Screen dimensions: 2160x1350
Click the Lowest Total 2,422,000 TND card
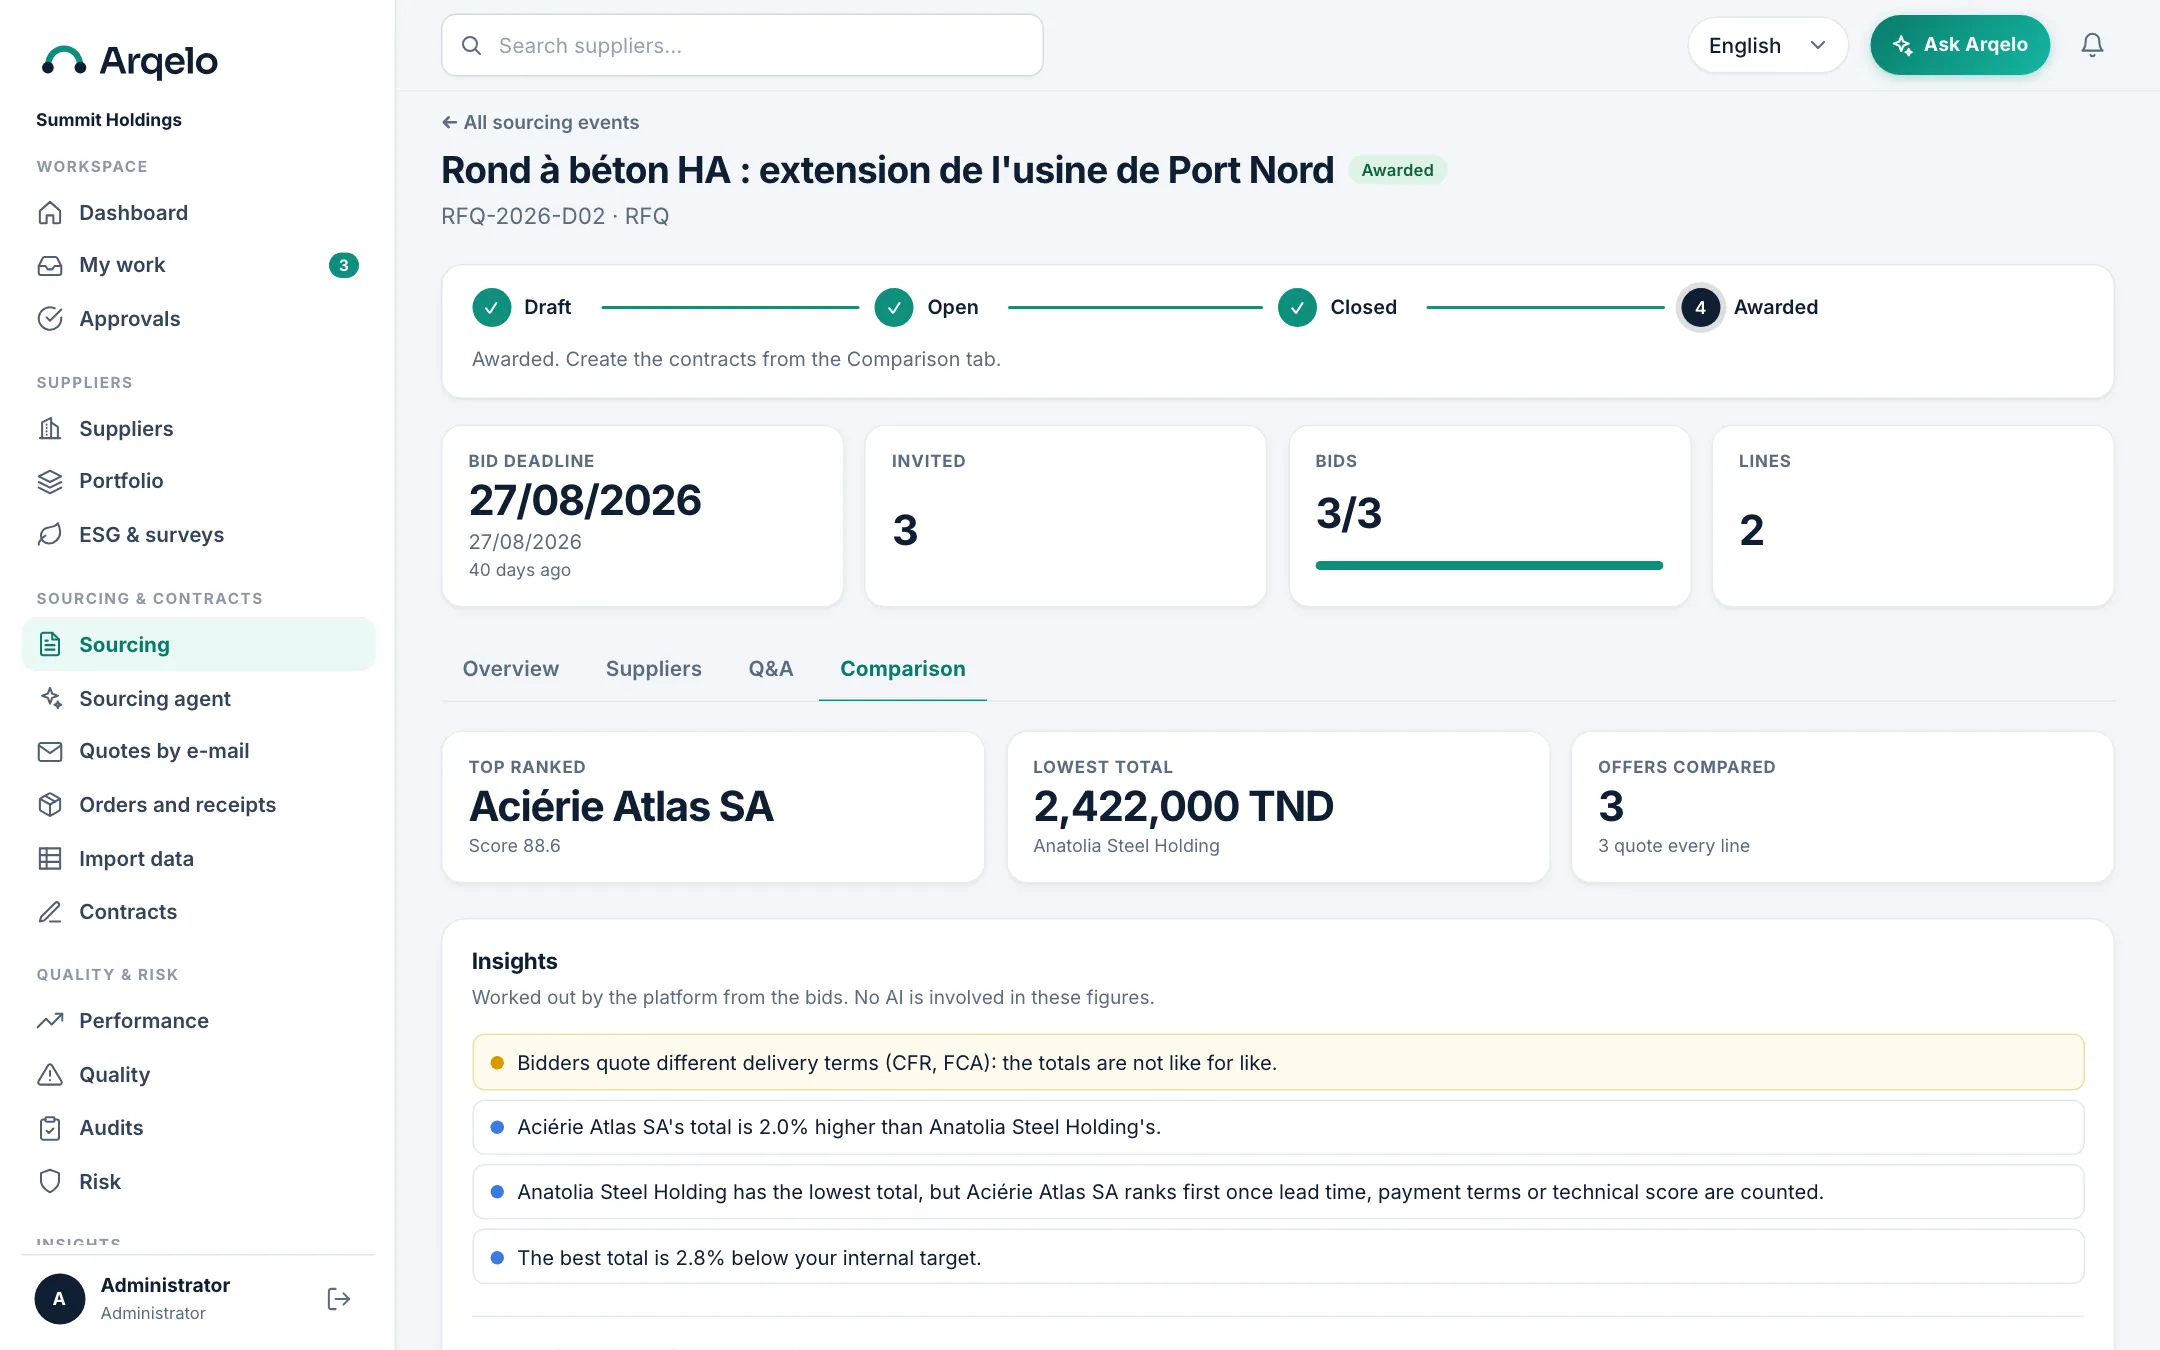tap(1278, 807)
